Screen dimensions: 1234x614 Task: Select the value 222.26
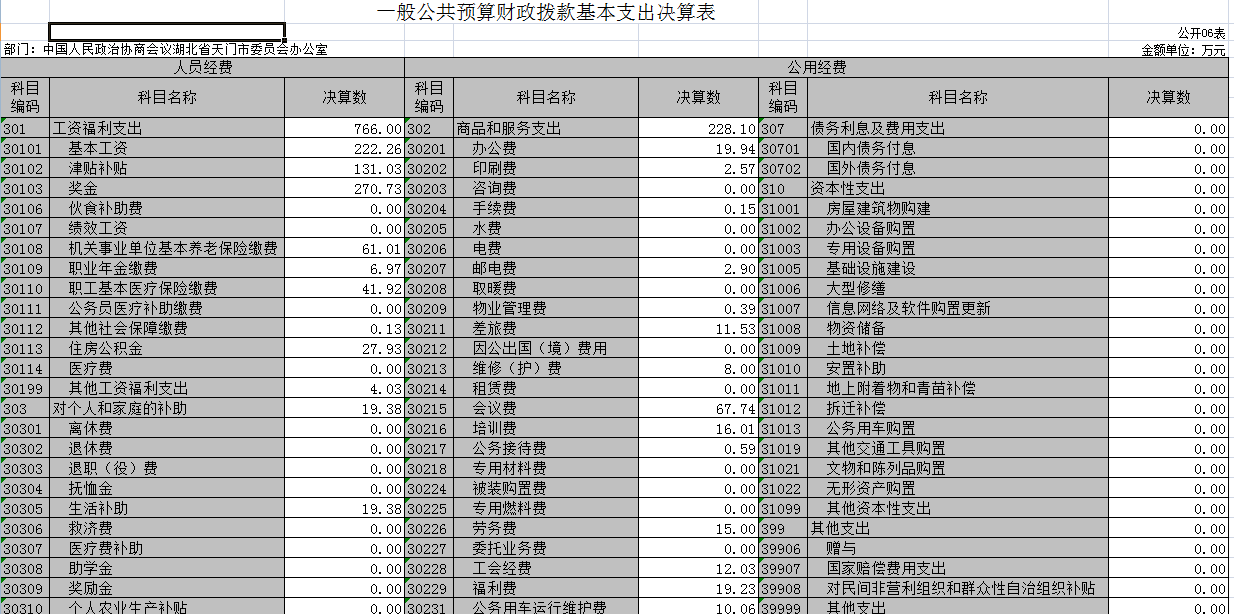[345, 149]
